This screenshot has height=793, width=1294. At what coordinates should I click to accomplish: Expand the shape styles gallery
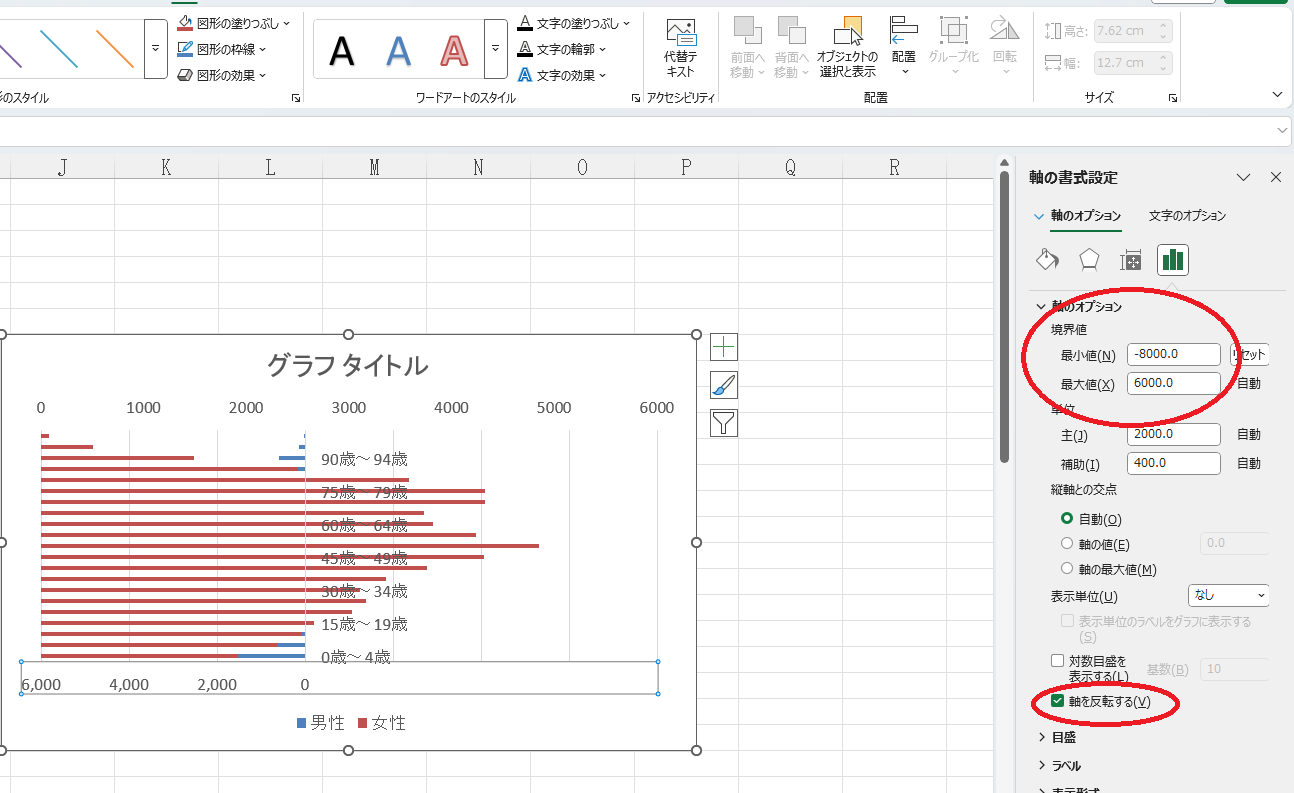[156, 48]
